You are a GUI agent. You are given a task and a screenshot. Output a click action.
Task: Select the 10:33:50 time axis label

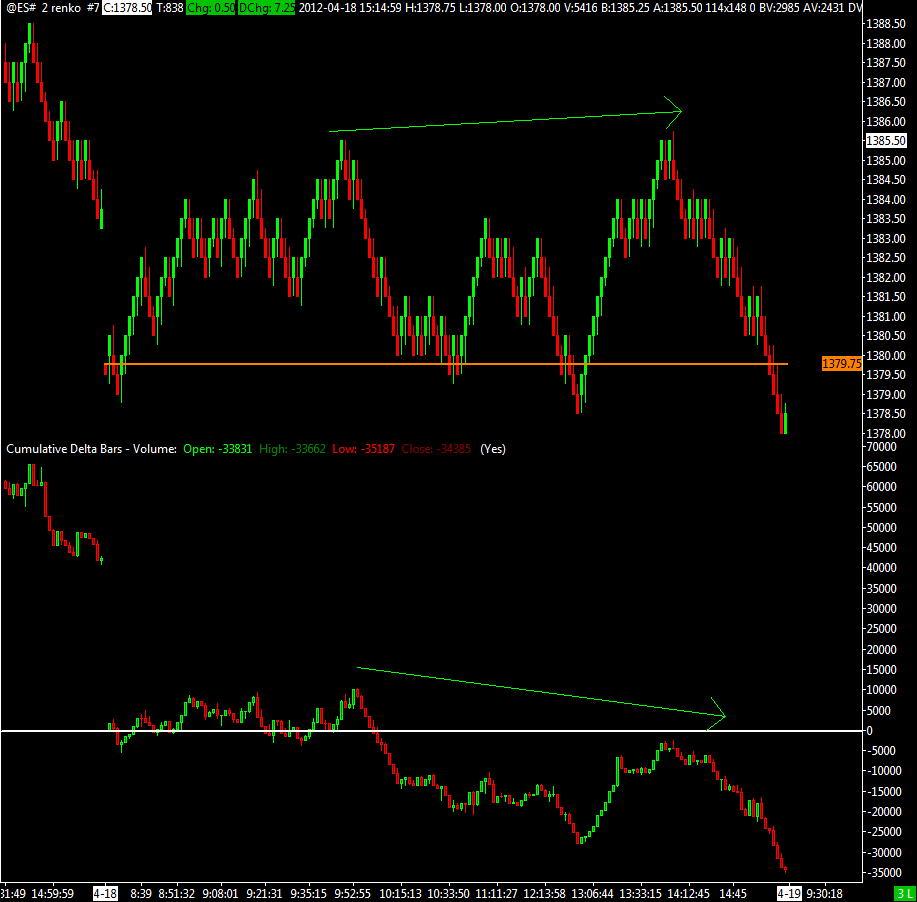tap(449, 894)
